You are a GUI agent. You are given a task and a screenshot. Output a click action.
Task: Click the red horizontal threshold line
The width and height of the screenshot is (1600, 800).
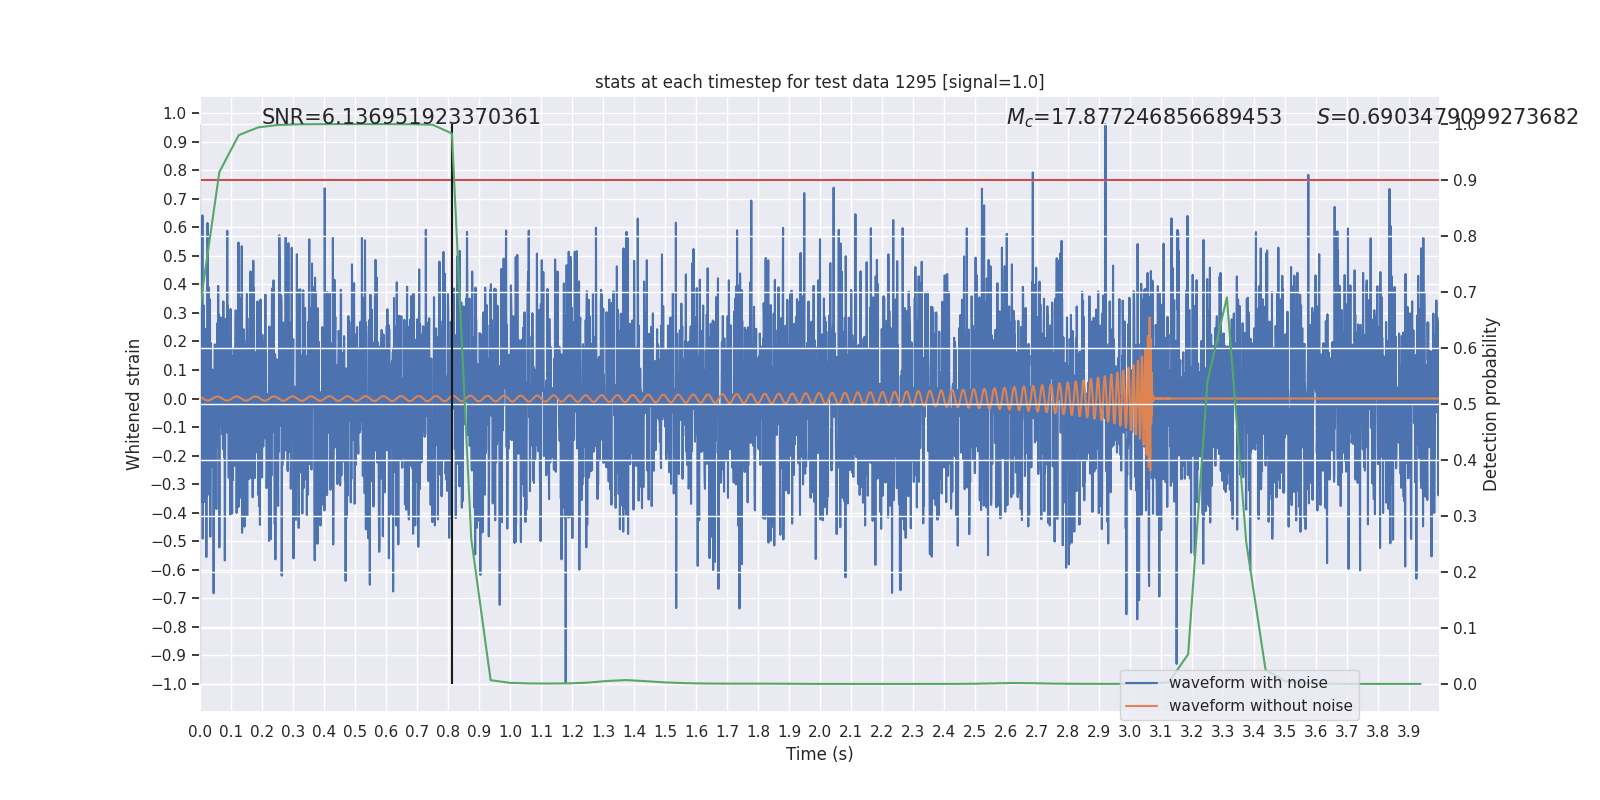point(700,181)
